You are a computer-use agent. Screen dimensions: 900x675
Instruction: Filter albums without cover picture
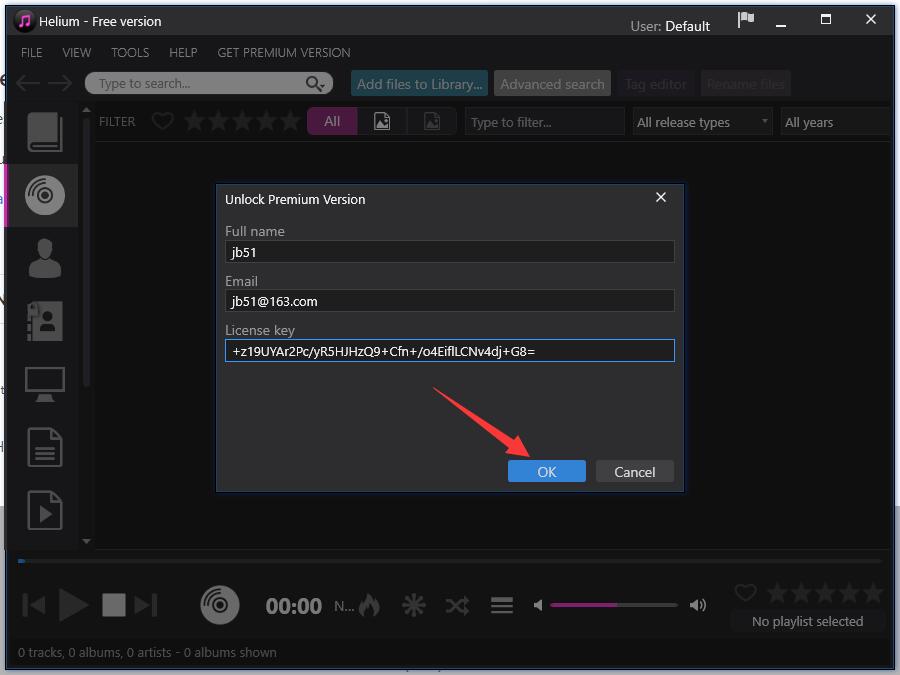click(x=432, y=121)
